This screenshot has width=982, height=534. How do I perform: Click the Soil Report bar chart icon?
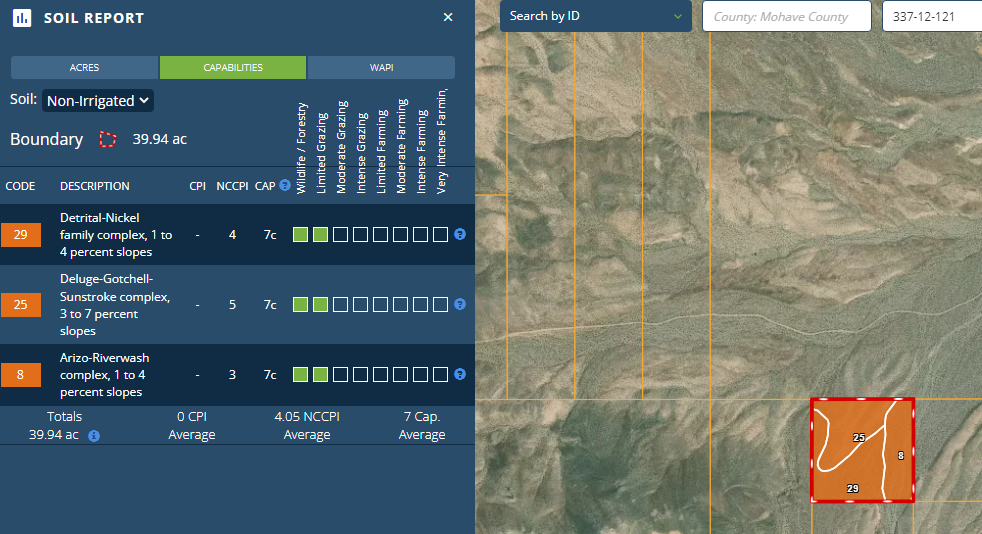(x=21, y=18)
